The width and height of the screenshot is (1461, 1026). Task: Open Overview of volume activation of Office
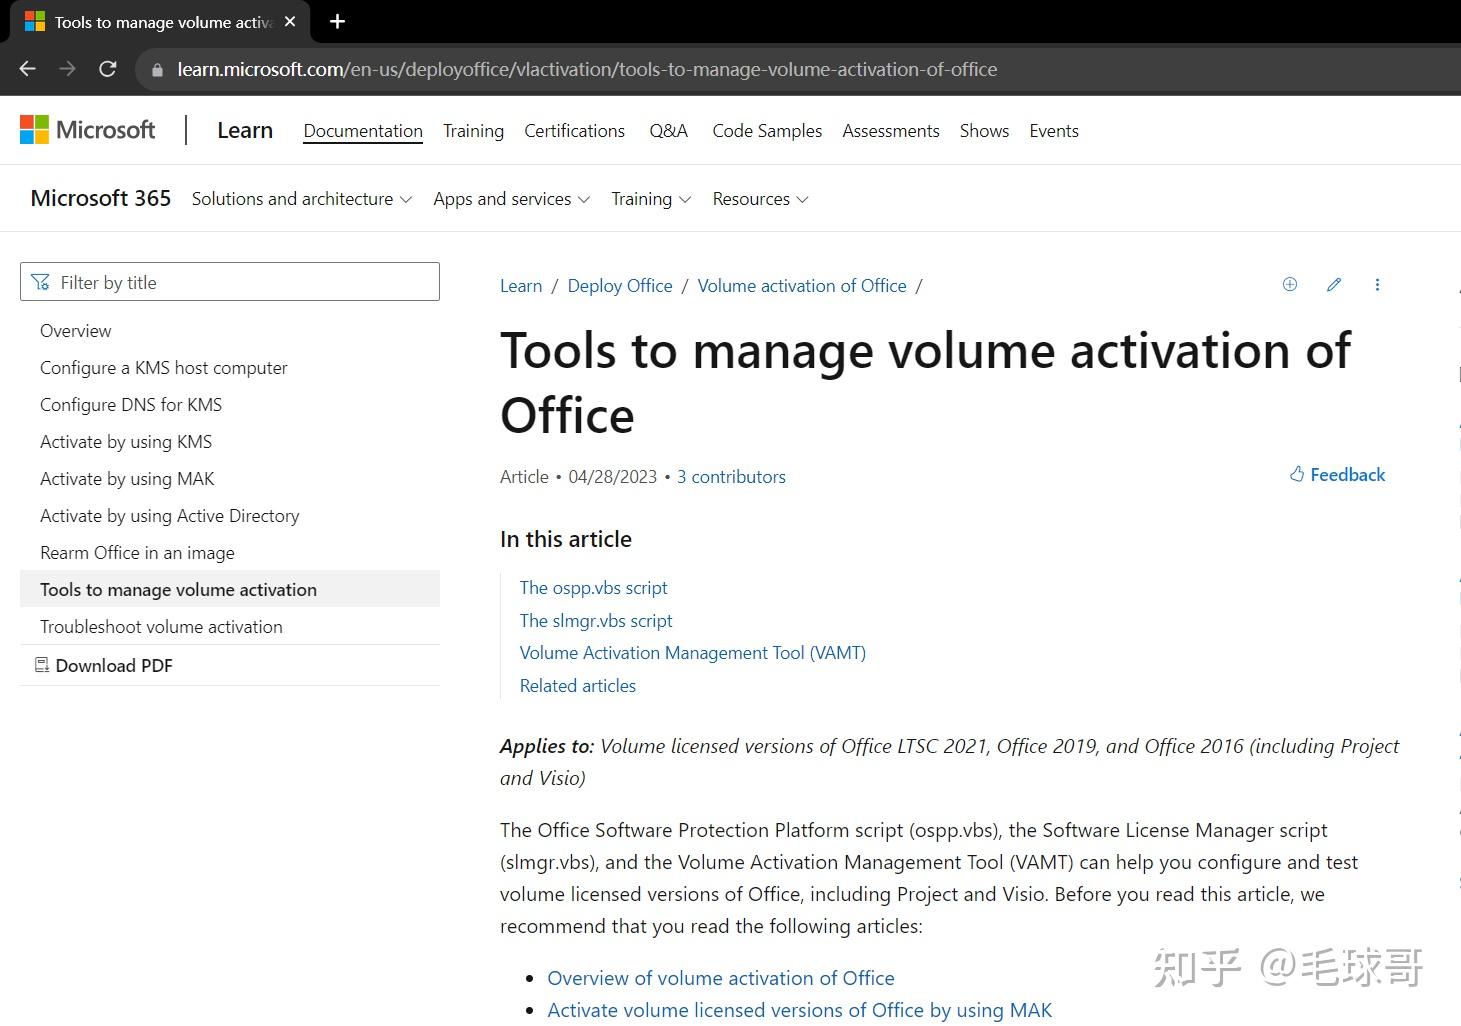(x=721, y=978)
